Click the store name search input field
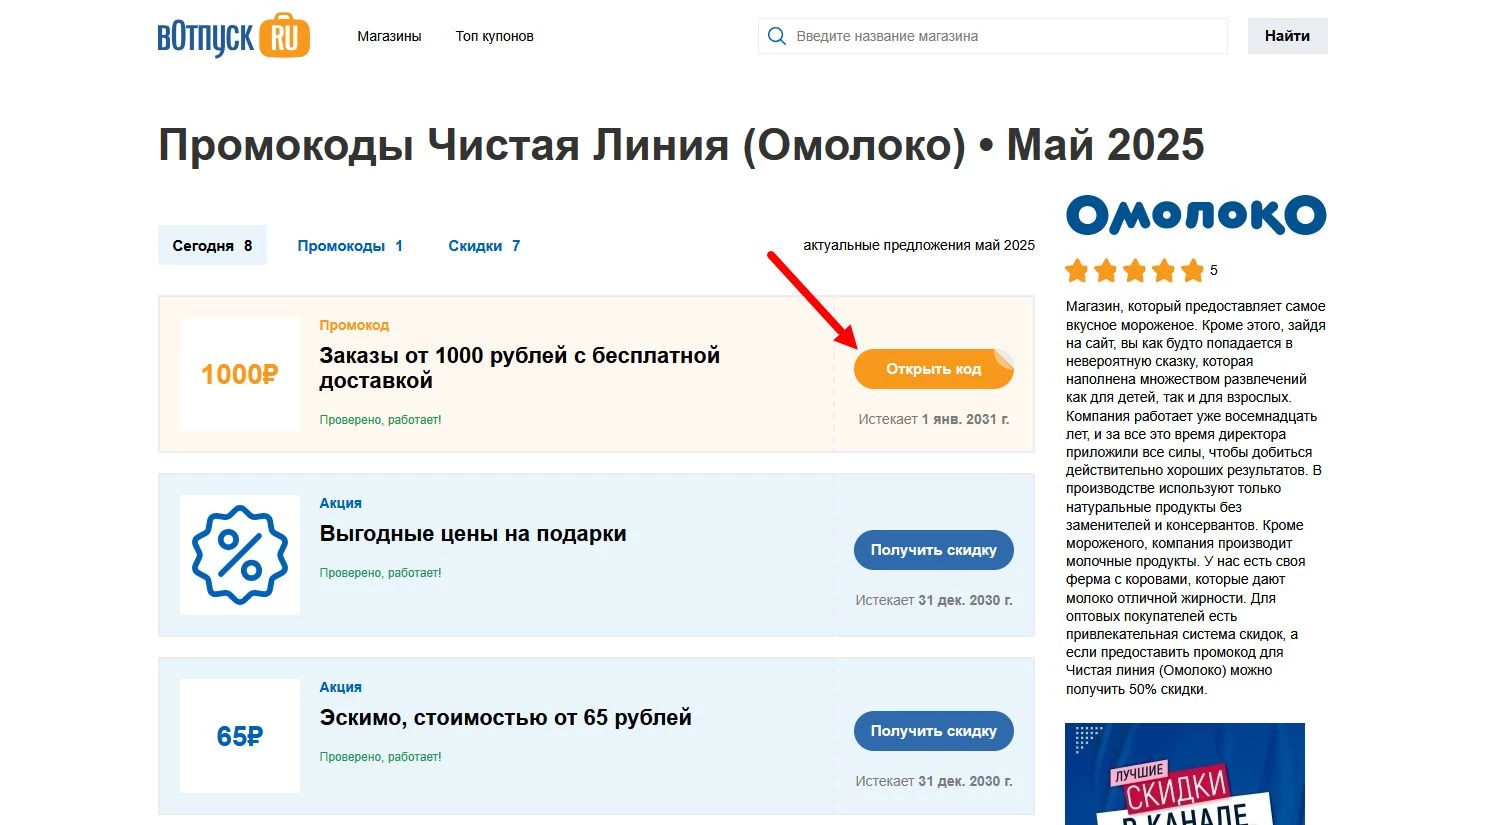The image size is (1506, 825). pos(991,35)
